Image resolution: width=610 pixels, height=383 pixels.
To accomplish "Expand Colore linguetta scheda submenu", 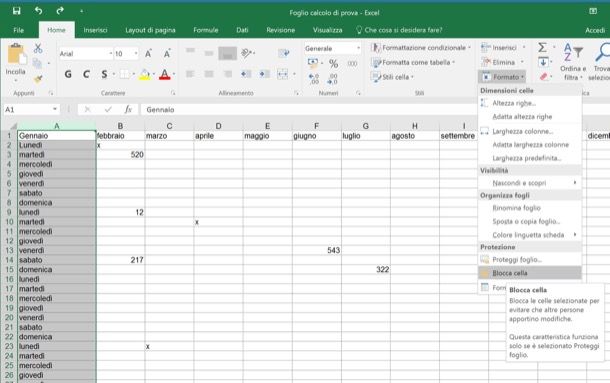I will (530, 235).
